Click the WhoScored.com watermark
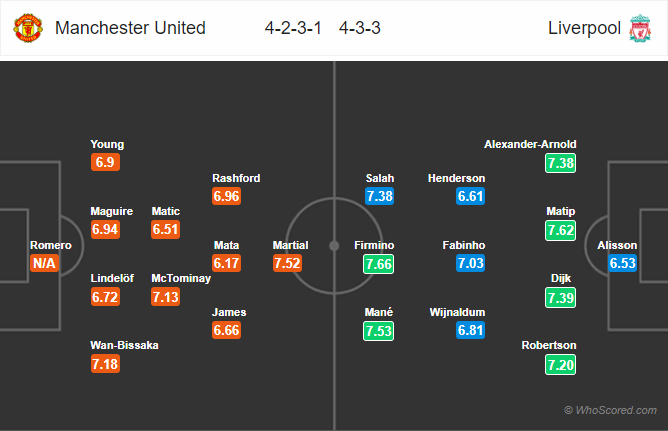This screenshot has height=431, width=668. pyautogui.click(x=610, y=410)
